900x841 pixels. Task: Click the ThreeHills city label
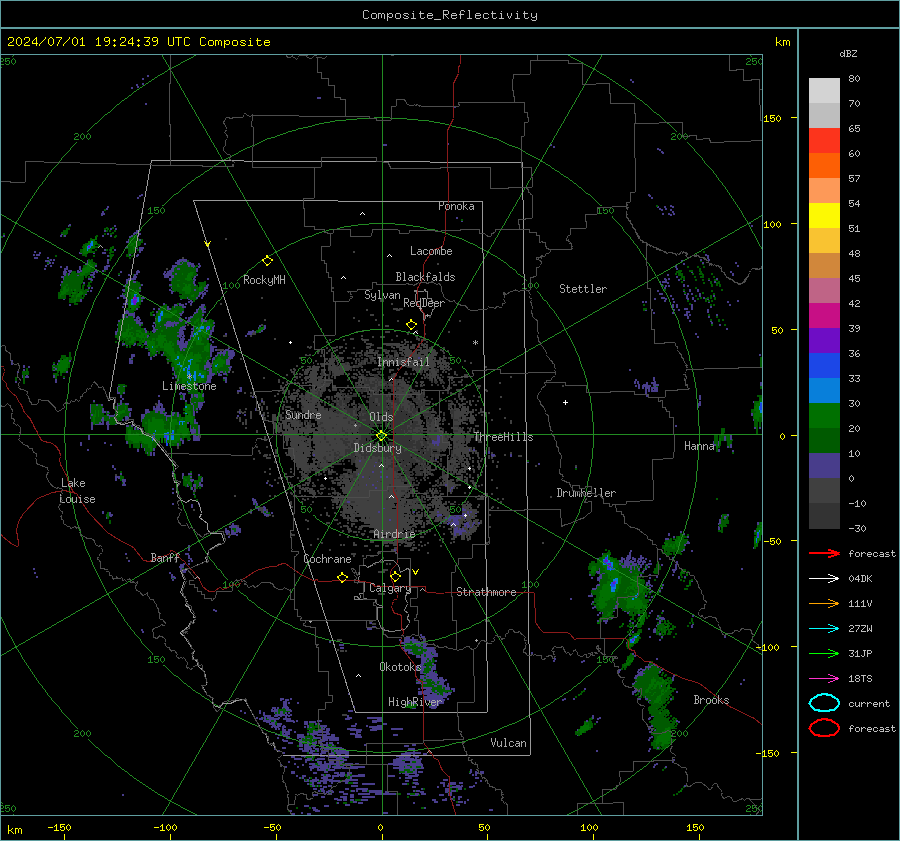tap(503, 437)
